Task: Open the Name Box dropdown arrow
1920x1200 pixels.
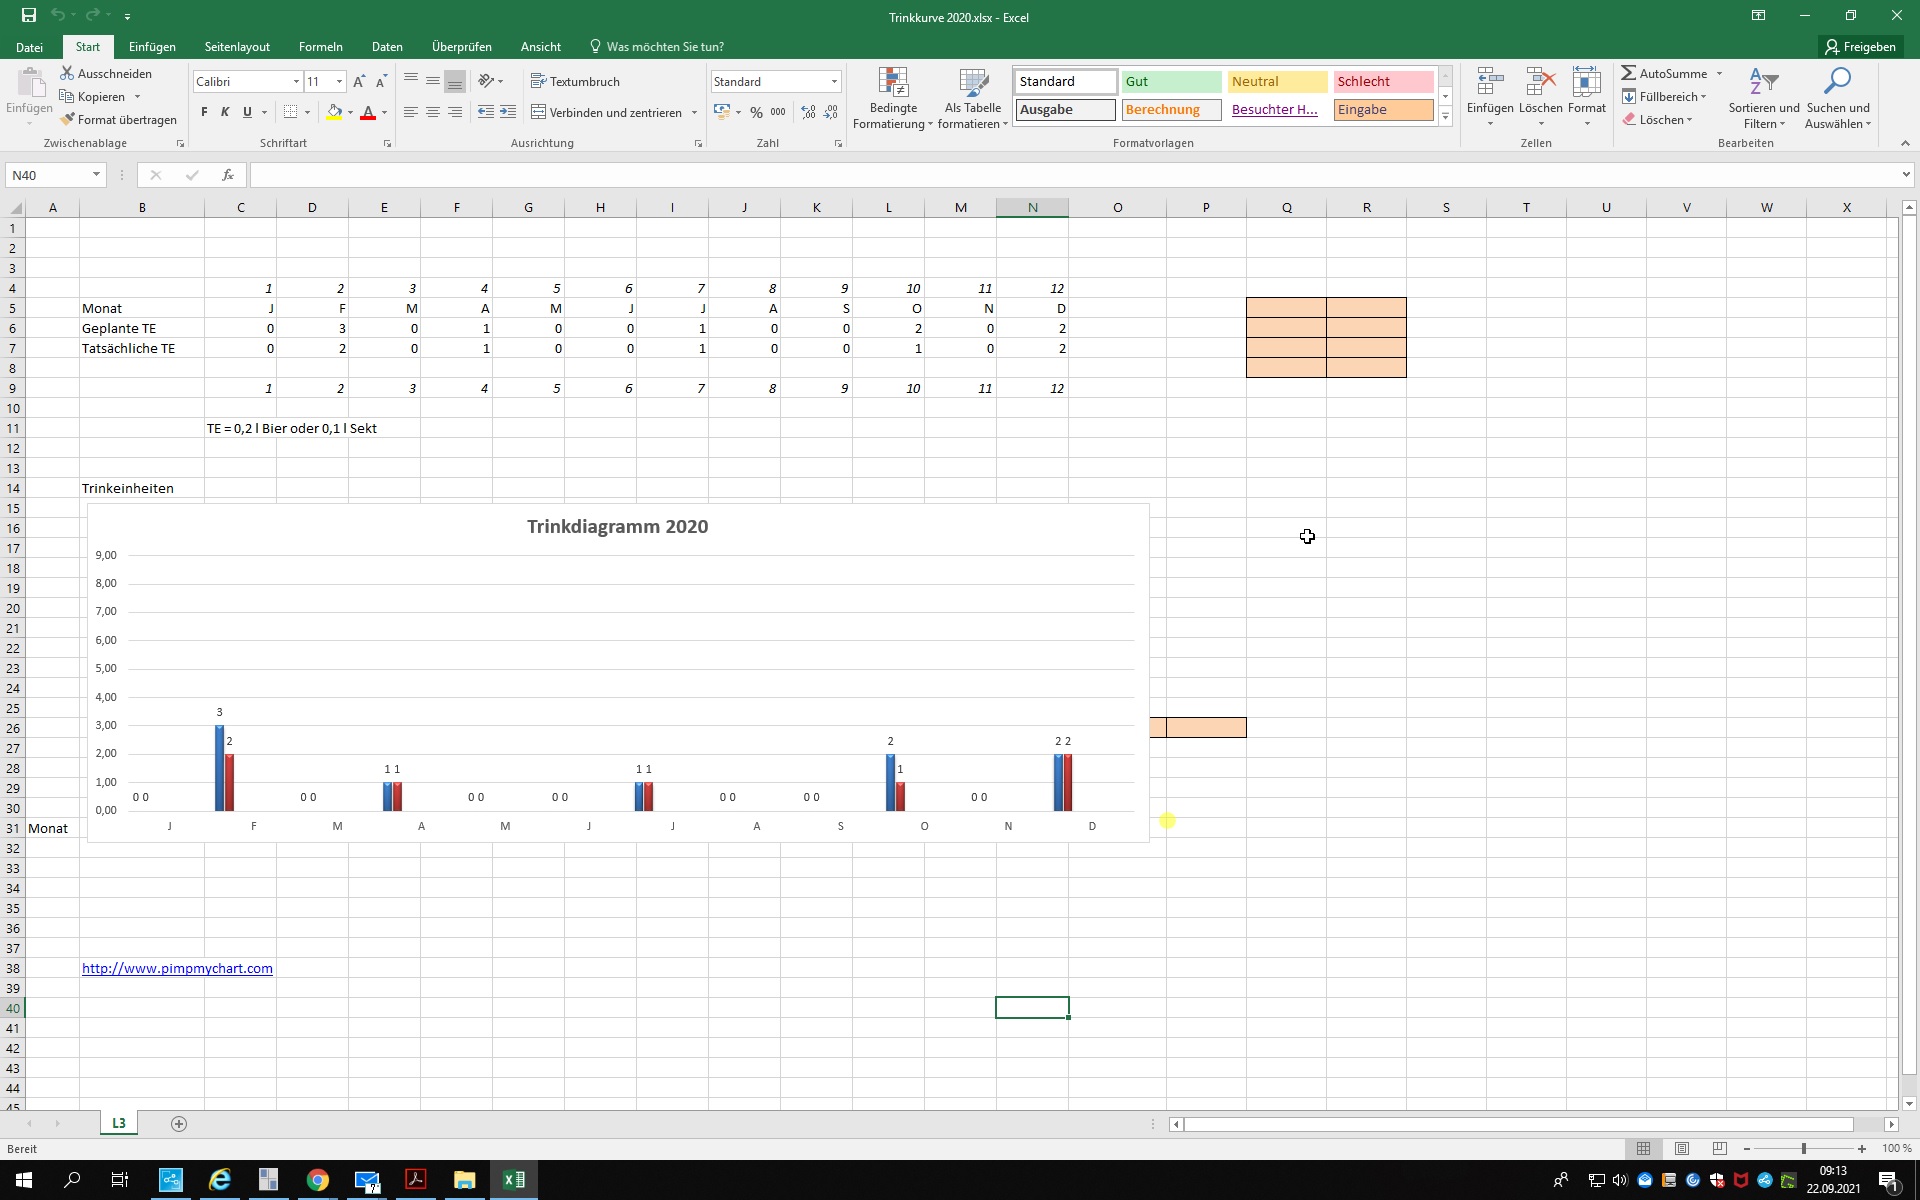Action: click(96, 175)
